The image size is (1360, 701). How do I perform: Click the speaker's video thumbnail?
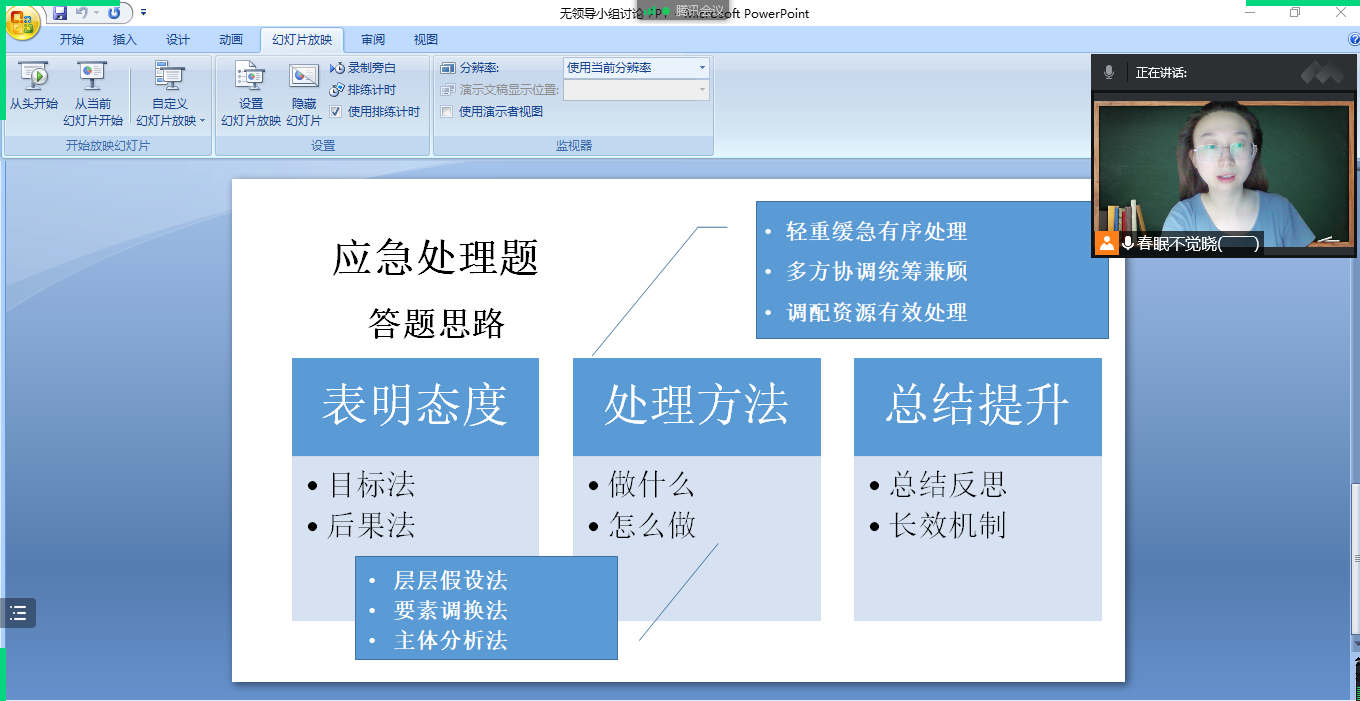[1223, 170]
